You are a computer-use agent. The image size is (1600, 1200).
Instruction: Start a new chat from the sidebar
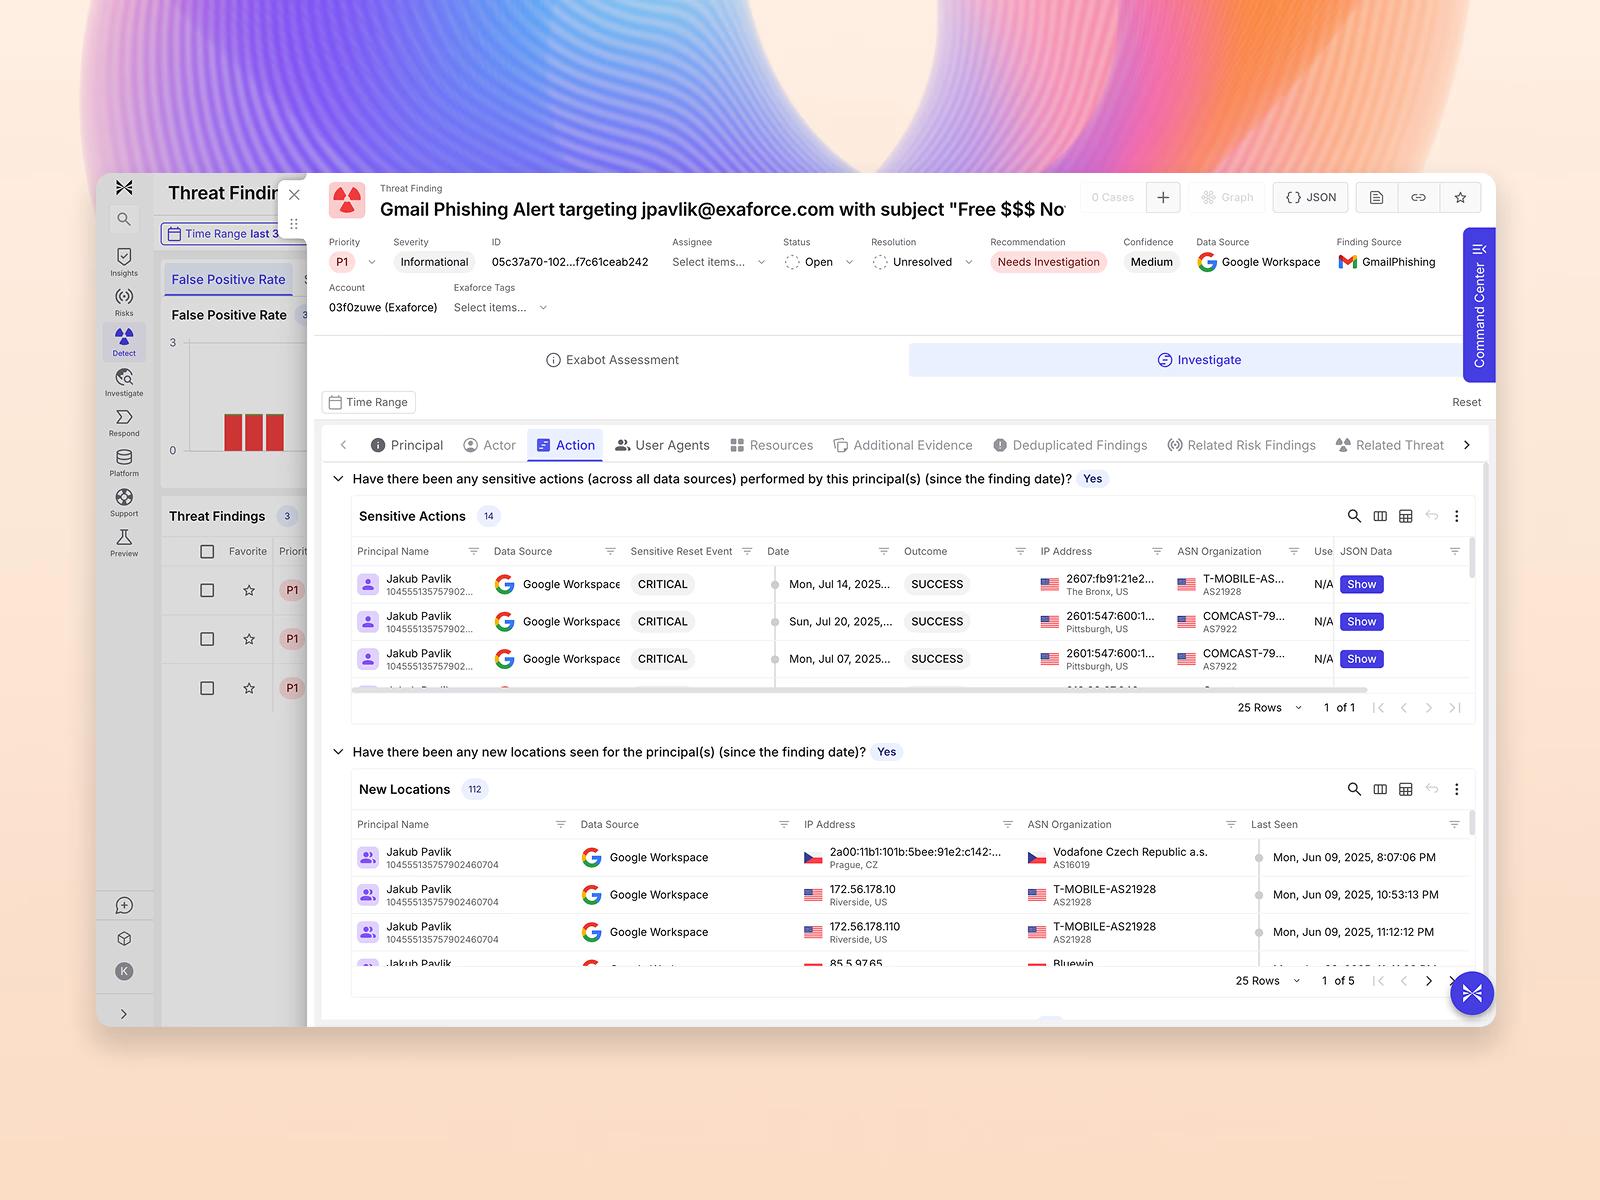pyautogui.click(x=124, y=906)
